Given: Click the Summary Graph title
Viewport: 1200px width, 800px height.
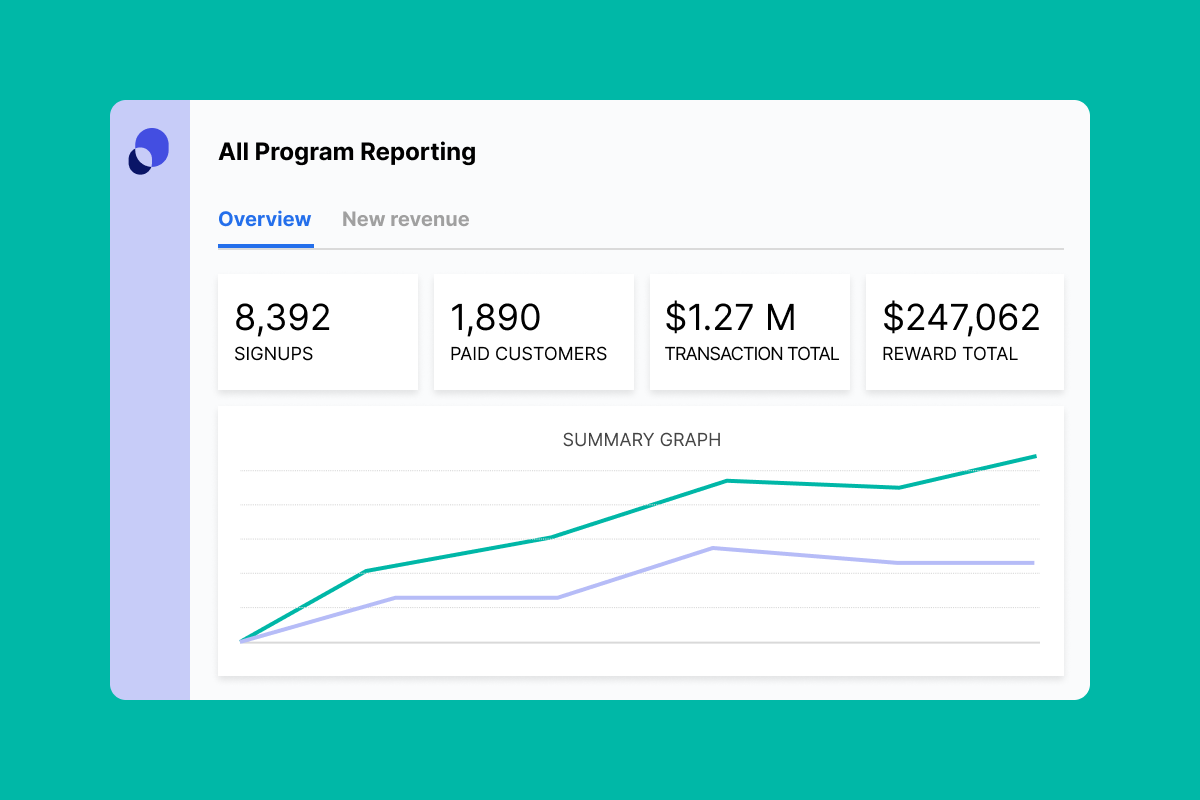Looking at the screenshot, I should click(x=642, y=440).
